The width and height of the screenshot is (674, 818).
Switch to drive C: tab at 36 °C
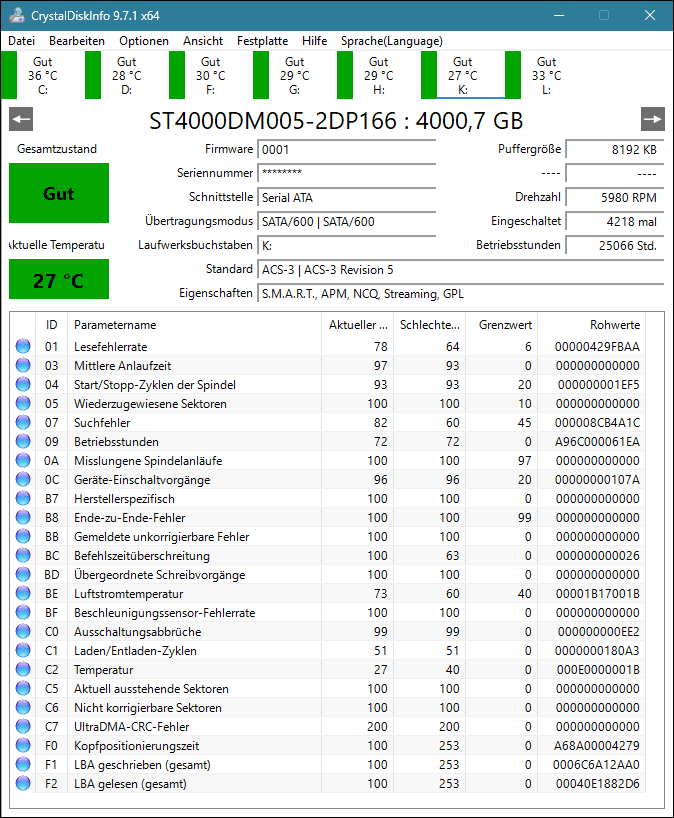pos(42,75)
